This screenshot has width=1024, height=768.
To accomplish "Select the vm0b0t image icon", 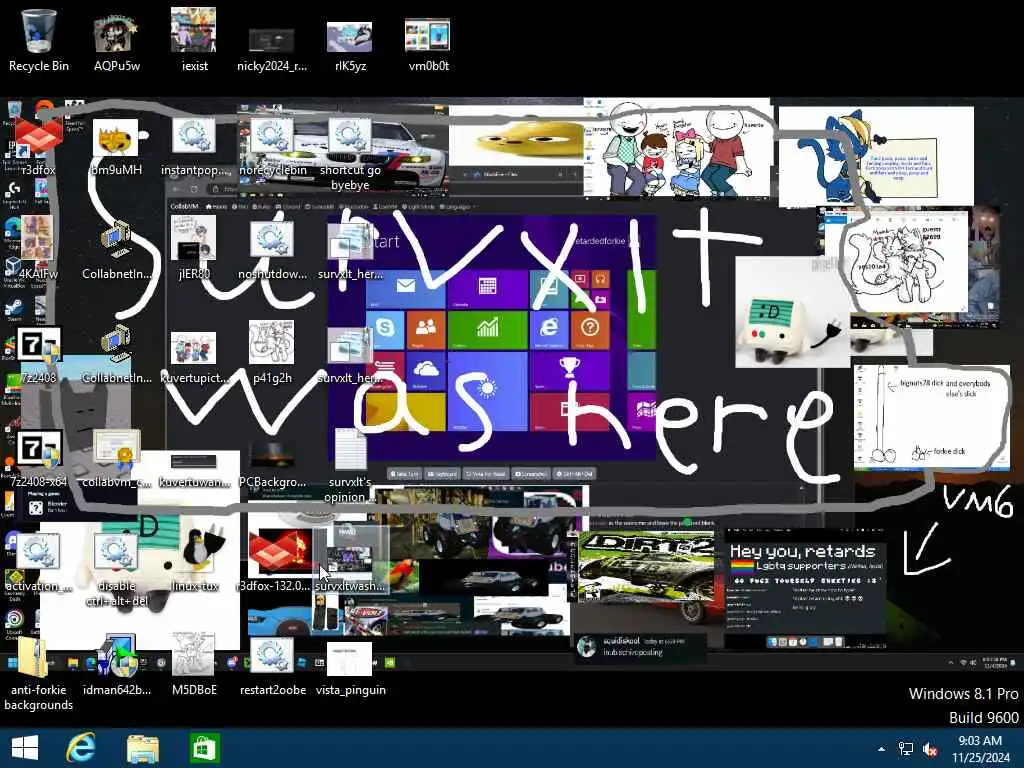I will pyautogui.click(x=428, y=44).
